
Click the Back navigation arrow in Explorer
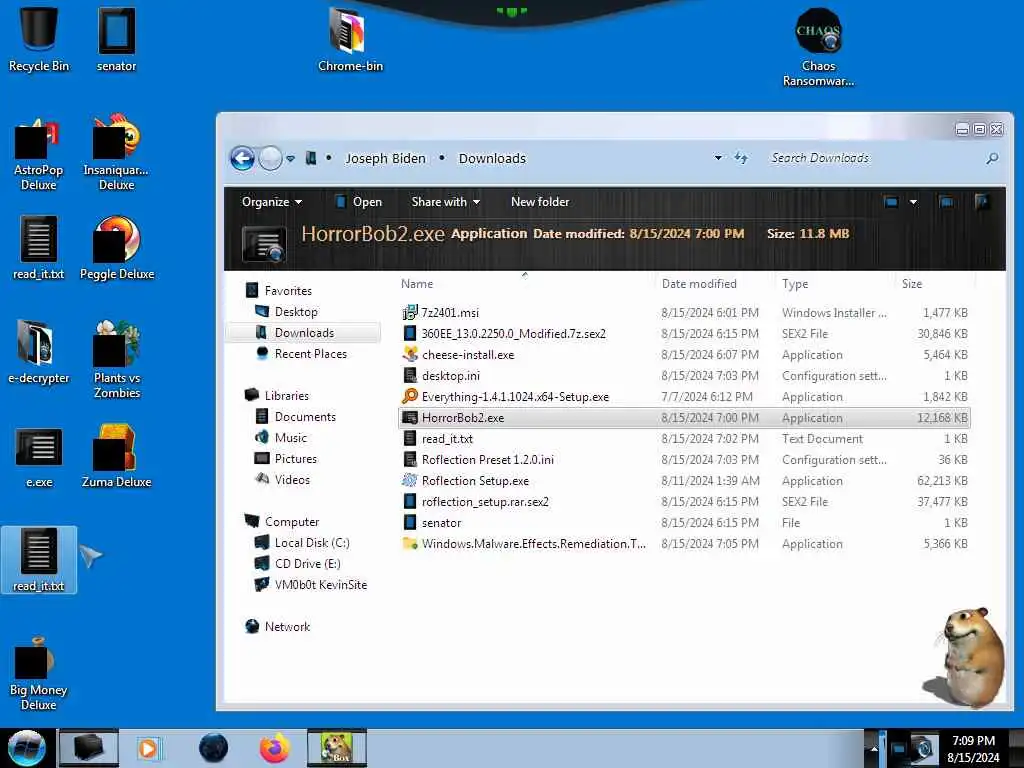pyautogui.click(x=242, y=158)
